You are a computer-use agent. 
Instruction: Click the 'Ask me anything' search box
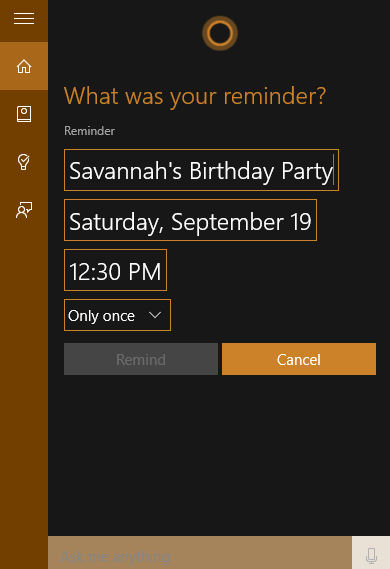coord(200,555)
